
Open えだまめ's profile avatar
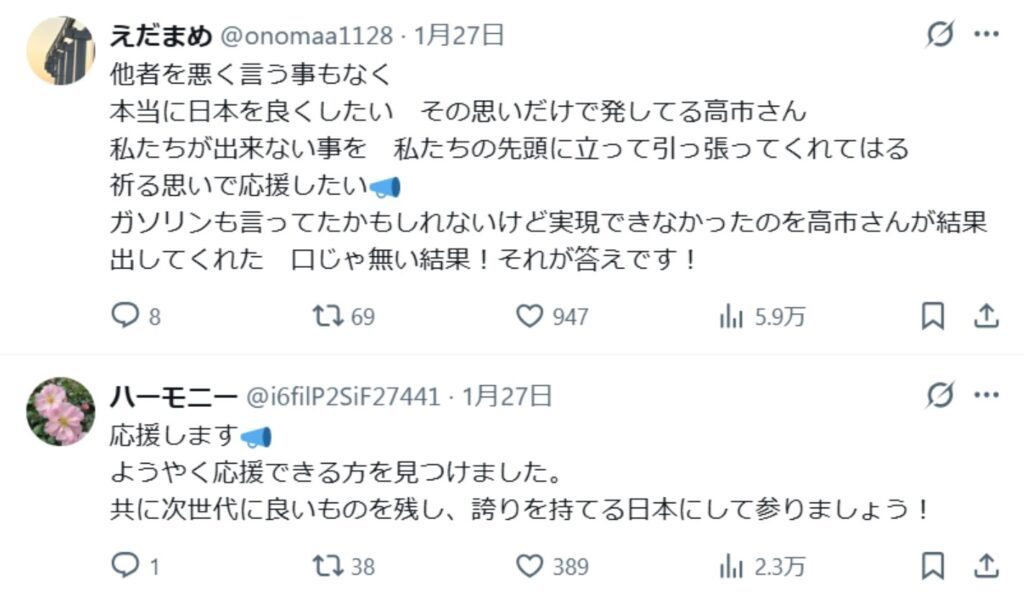60,50
